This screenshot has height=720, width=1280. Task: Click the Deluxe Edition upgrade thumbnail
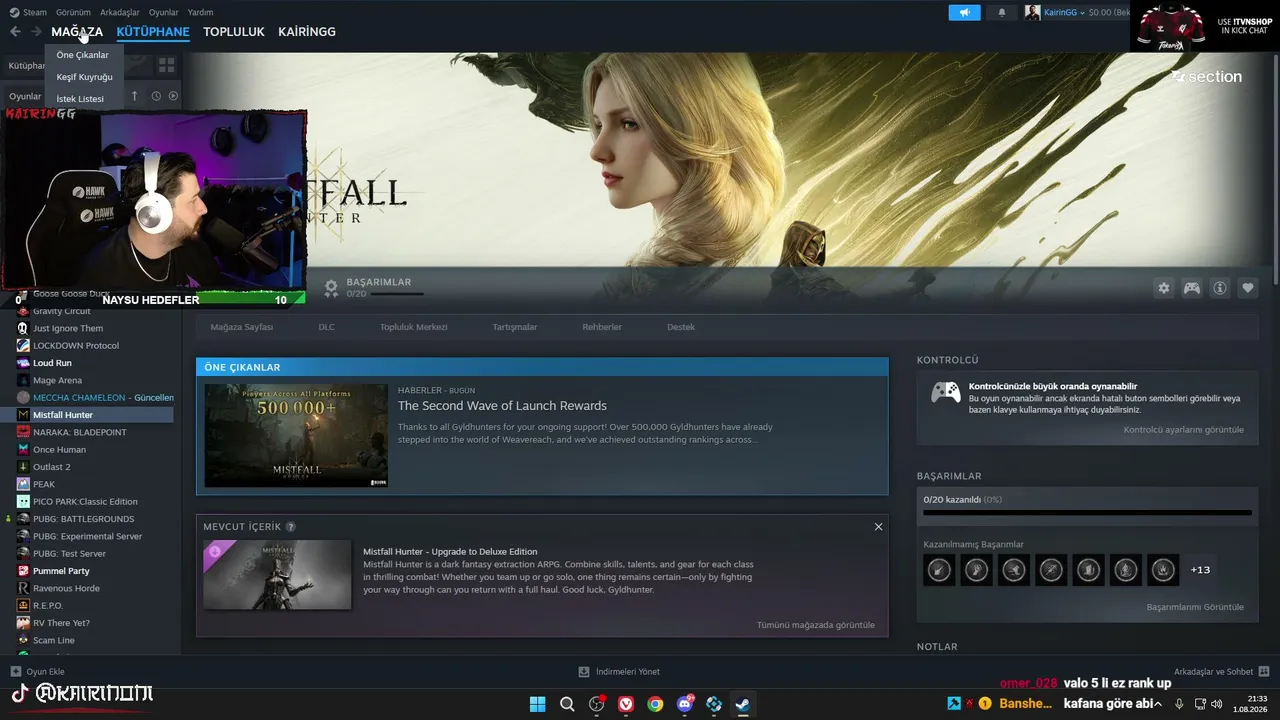point(277,575)
